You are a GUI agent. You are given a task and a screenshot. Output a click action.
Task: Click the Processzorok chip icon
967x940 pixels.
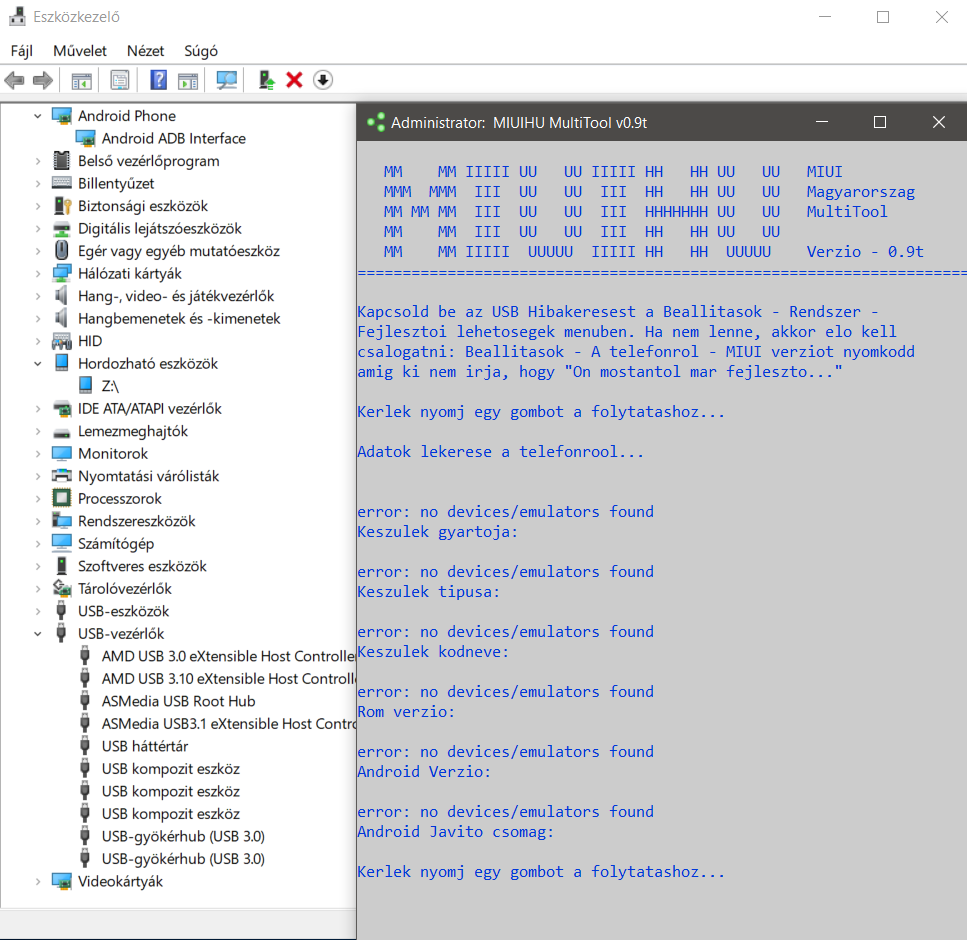pos(62,498)
